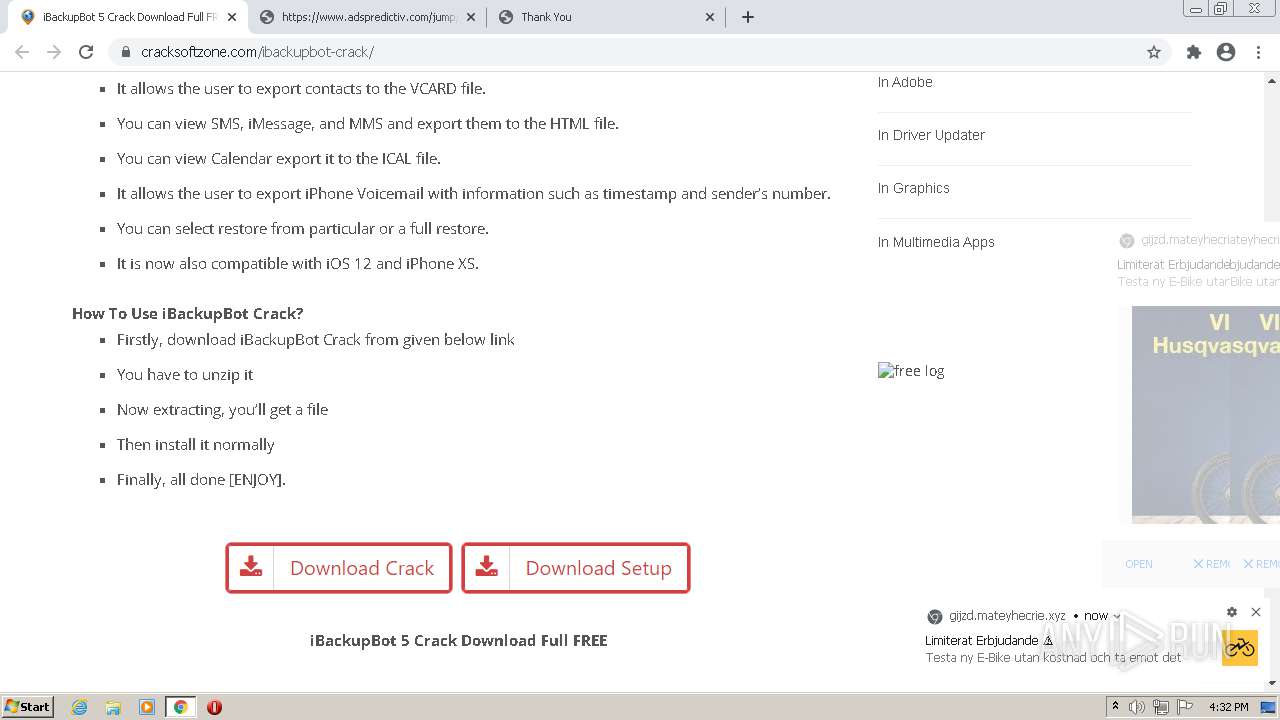Screen dimensions: 1280x720
Task: Click the taskbar clock 4:32 PM
Action: click(1229, 707)
